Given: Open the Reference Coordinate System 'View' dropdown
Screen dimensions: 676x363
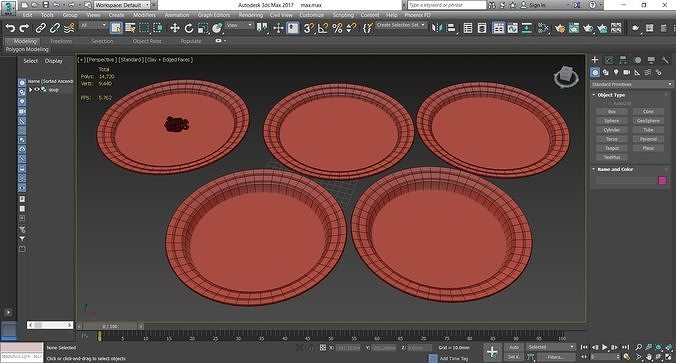Looking at the screenshot, I should (x=239, y=26).
